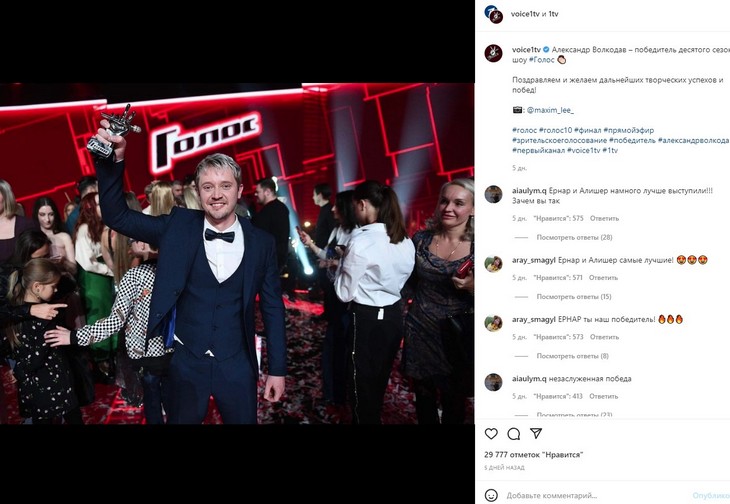
Task: Open voice1tv avatar in post header
Action: click(x=493, y=14)
